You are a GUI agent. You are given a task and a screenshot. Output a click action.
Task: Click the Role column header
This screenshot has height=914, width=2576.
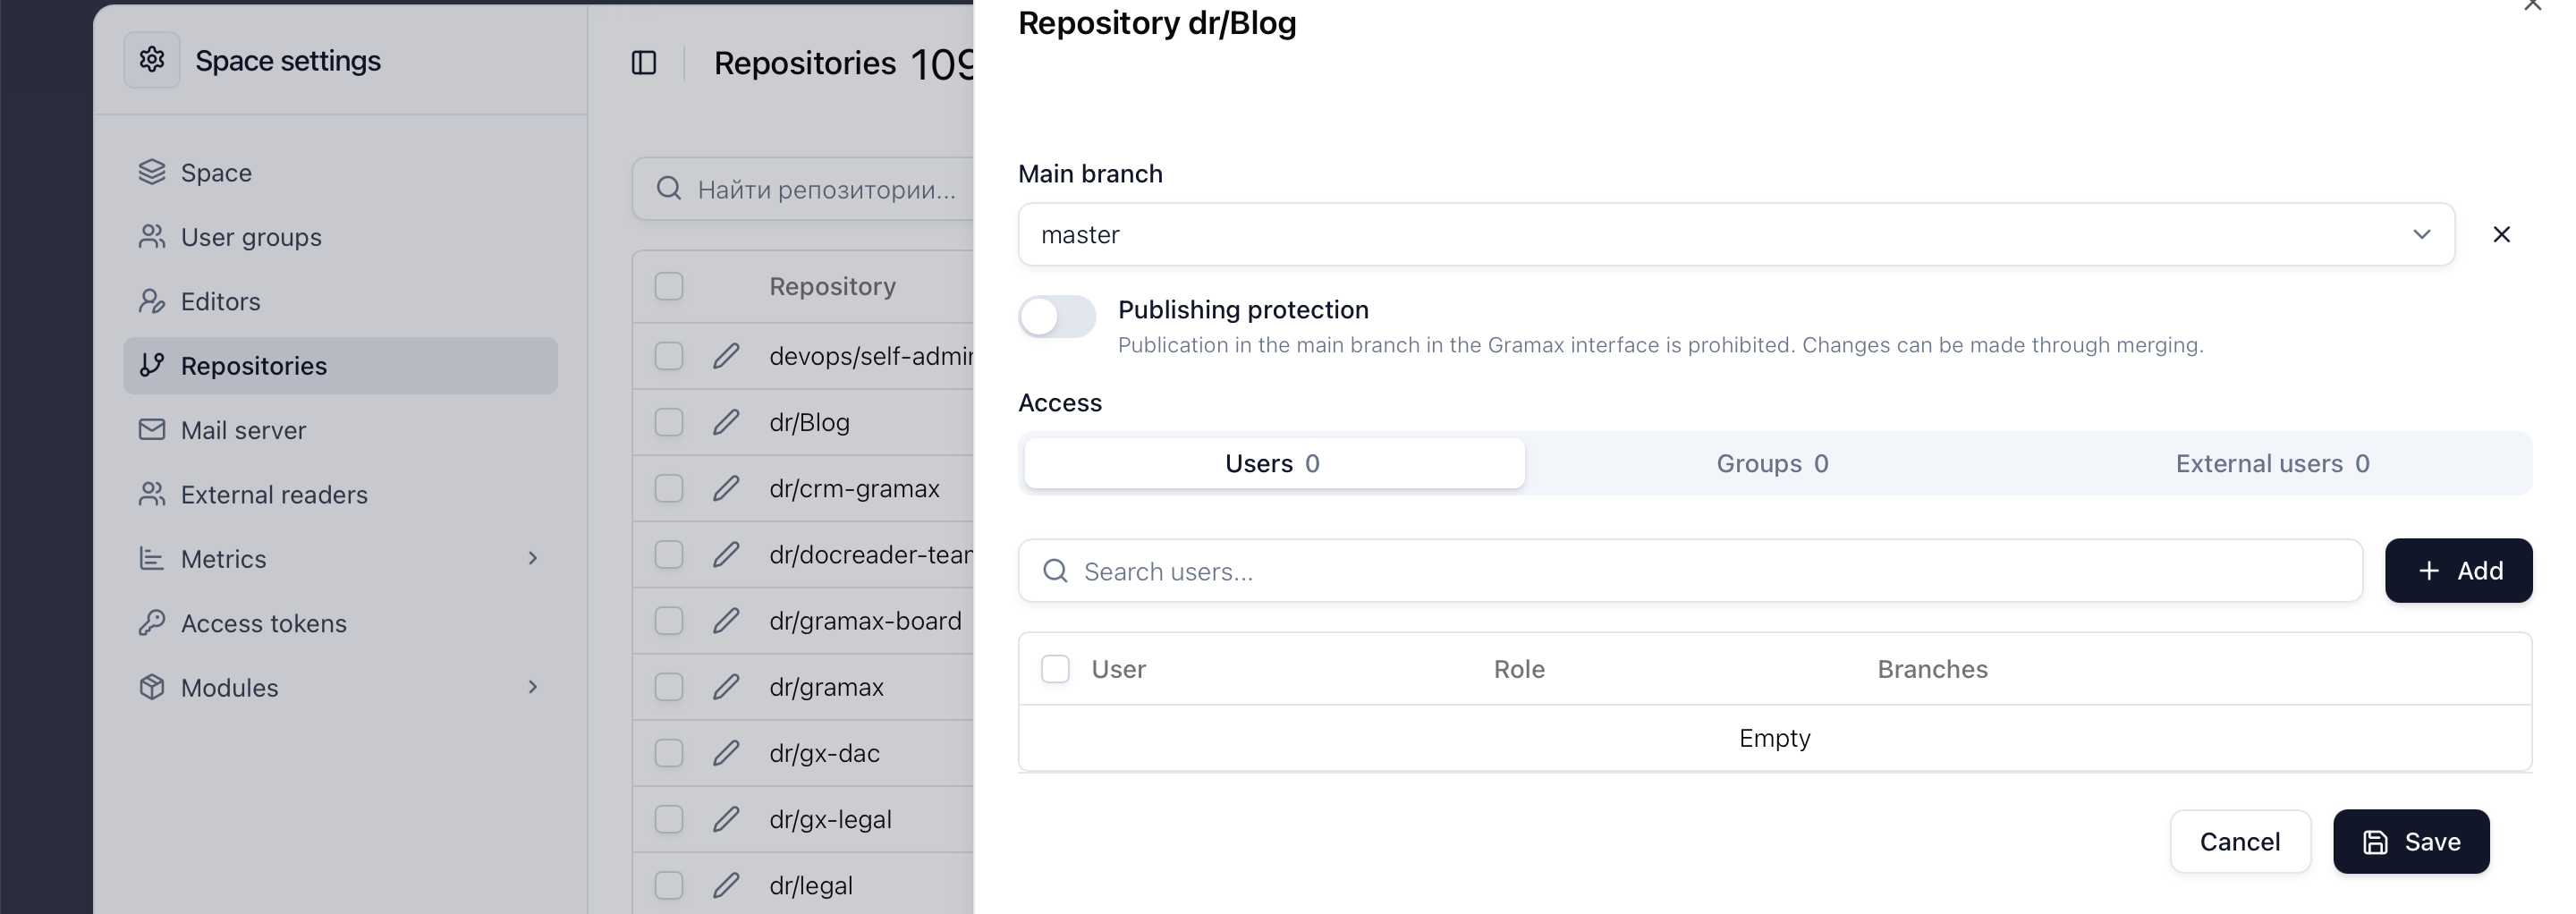pyautogui.click(x=1519, y=669)
